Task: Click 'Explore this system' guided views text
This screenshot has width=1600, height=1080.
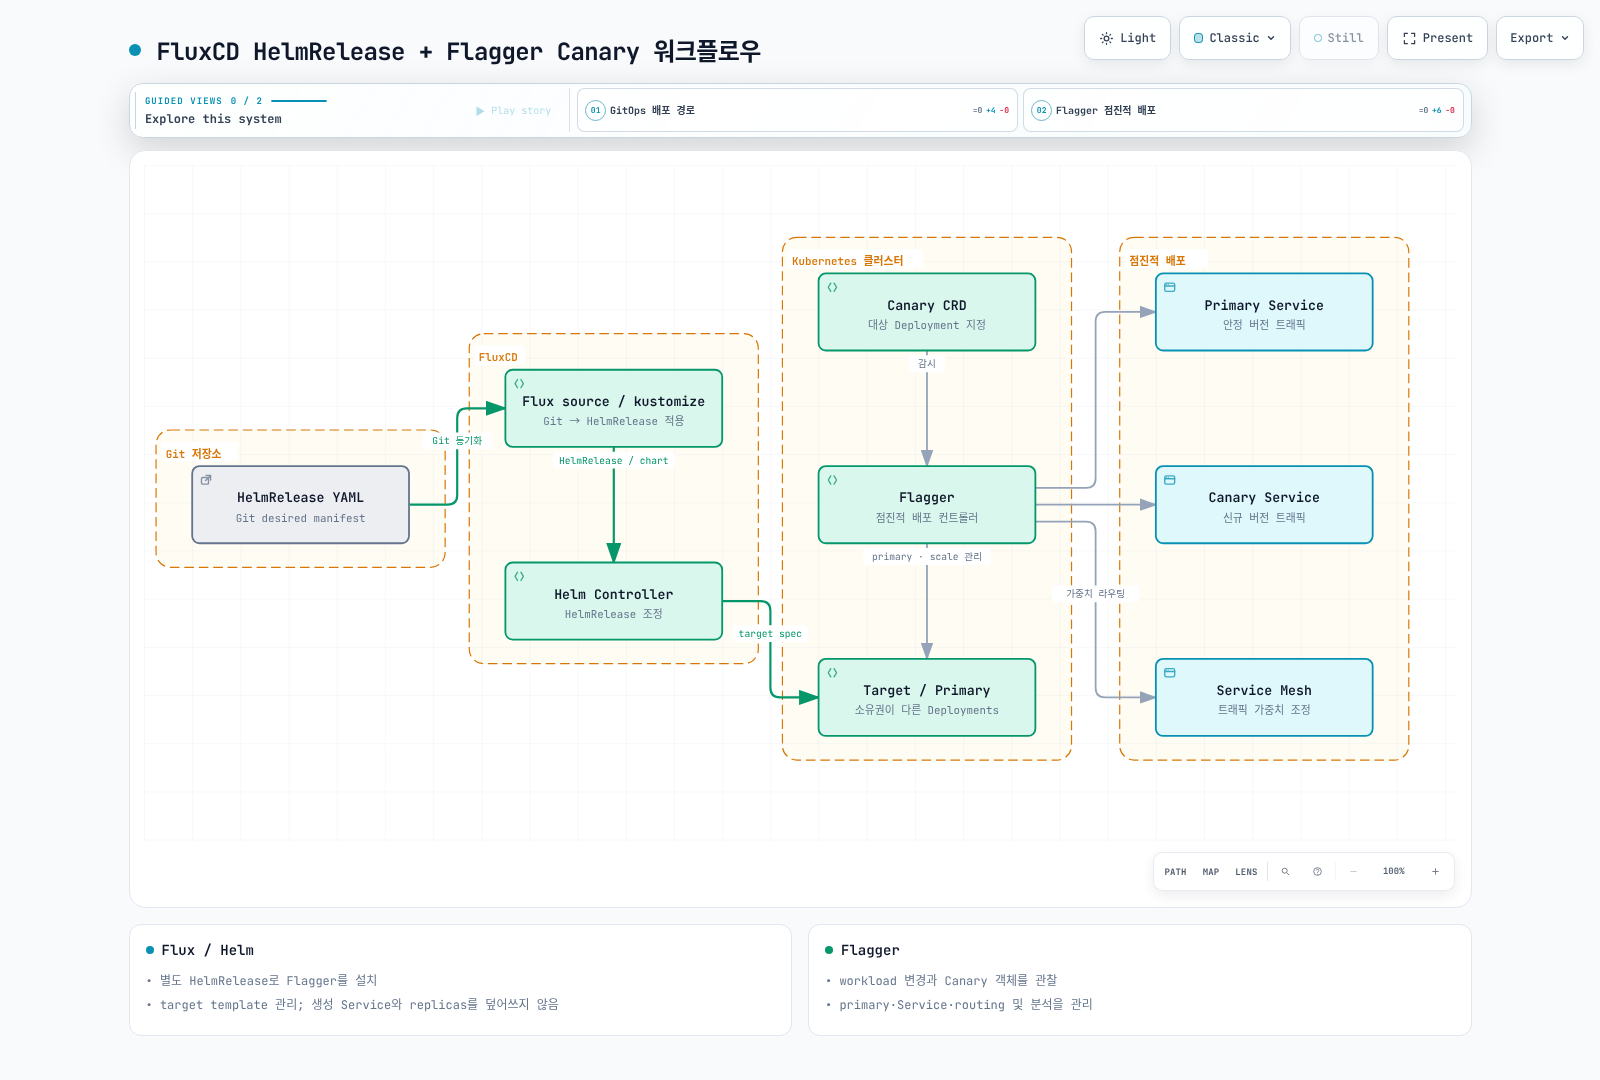Action: [x=213, y=119]
